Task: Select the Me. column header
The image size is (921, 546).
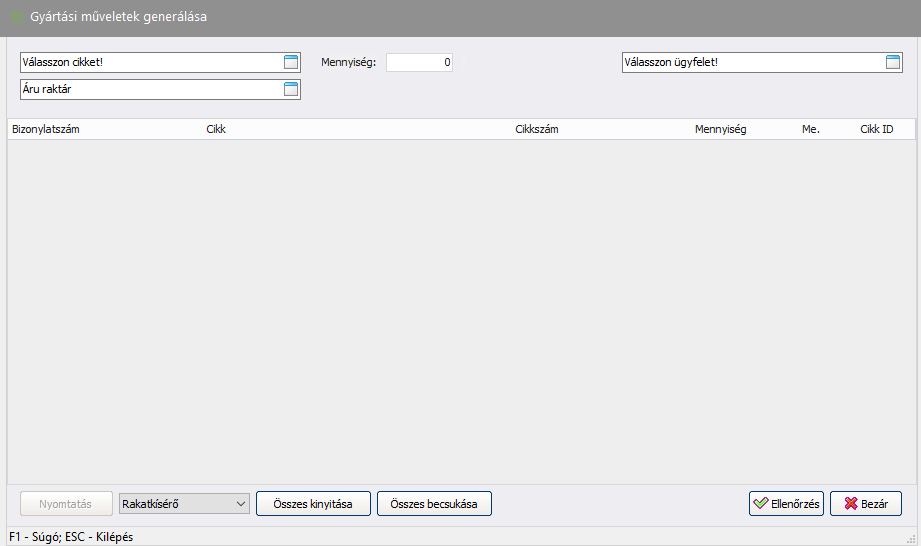Action: point(810,130)
